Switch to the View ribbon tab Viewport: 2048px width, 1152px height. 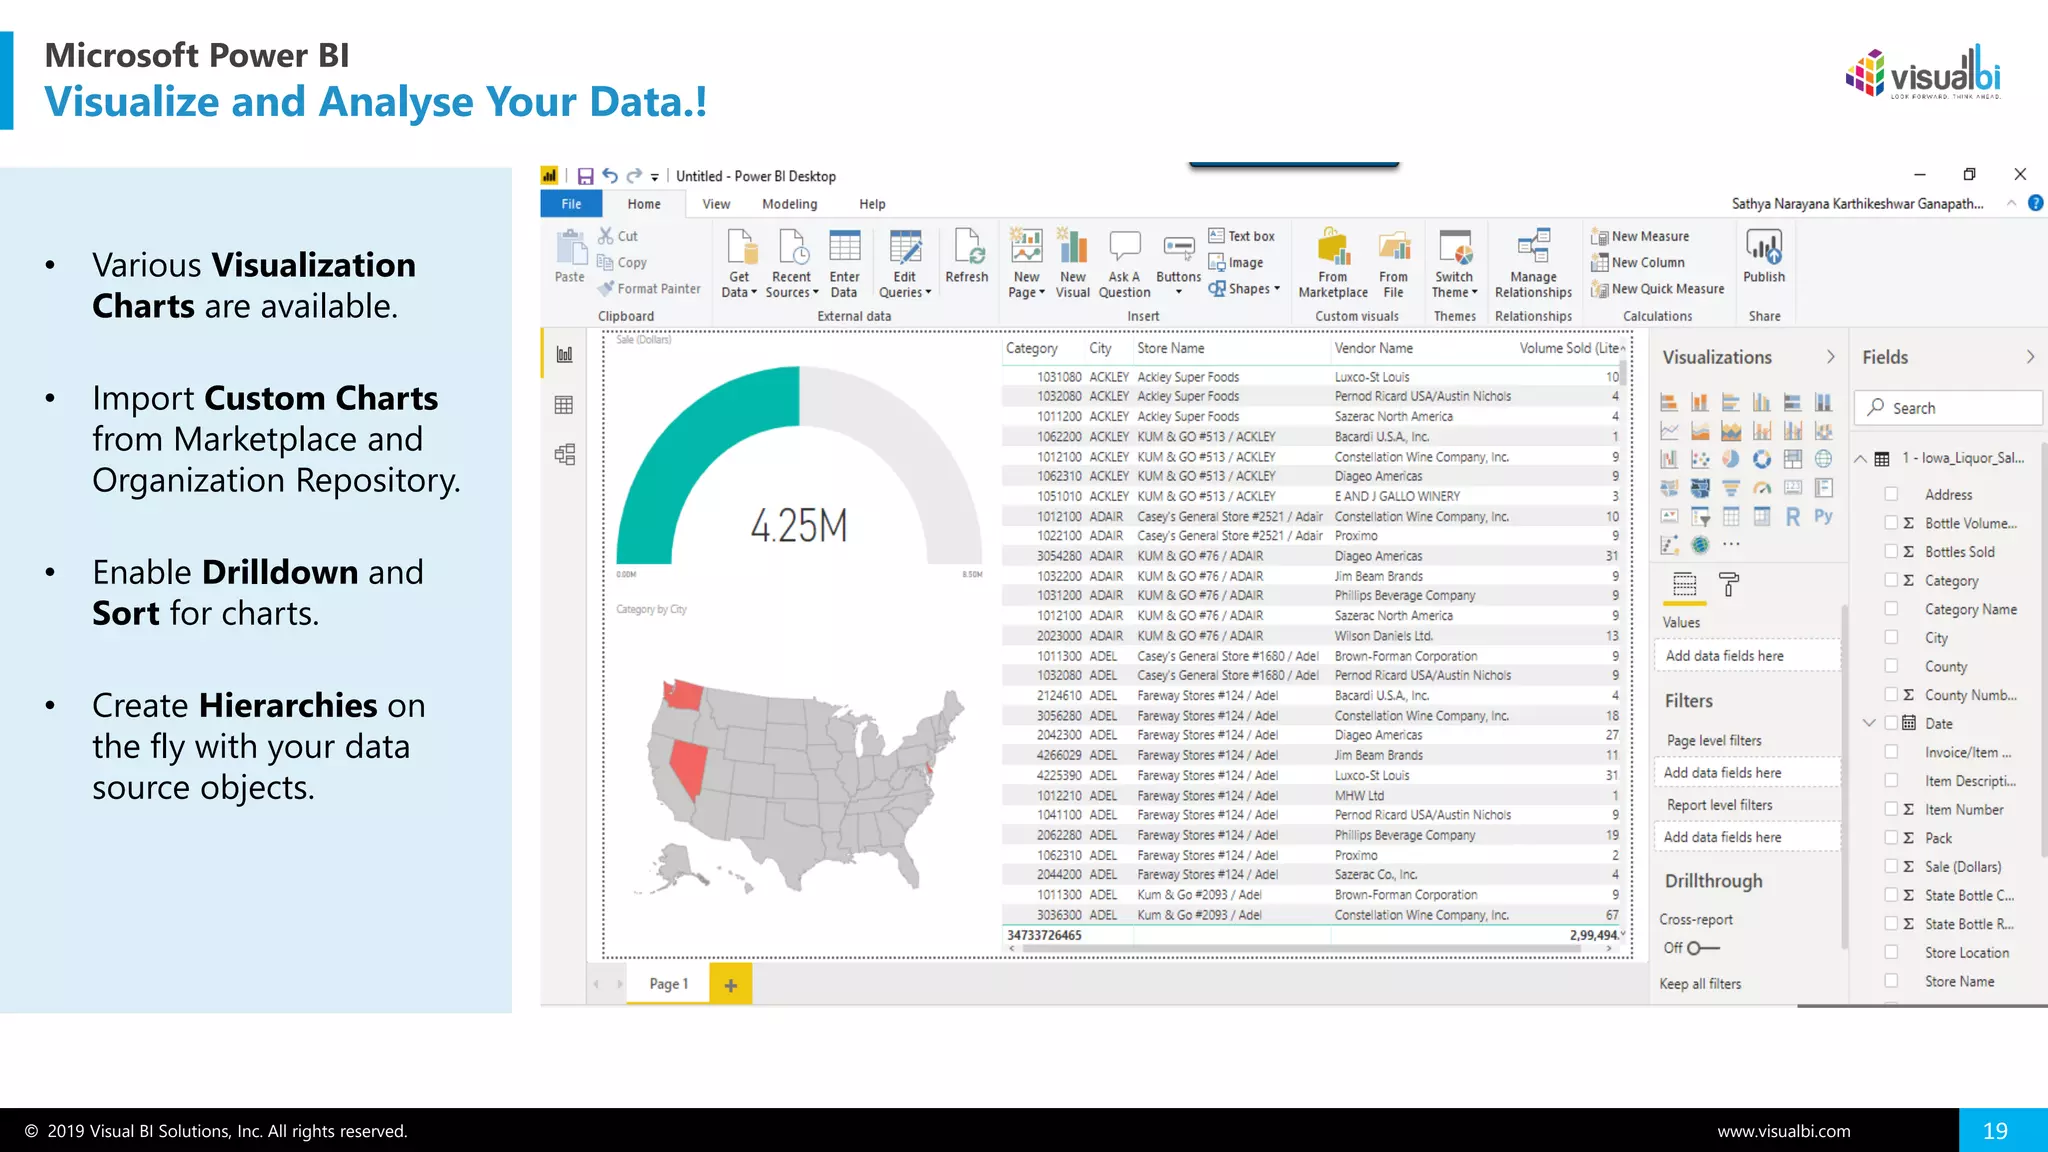[x=716, y=204]
